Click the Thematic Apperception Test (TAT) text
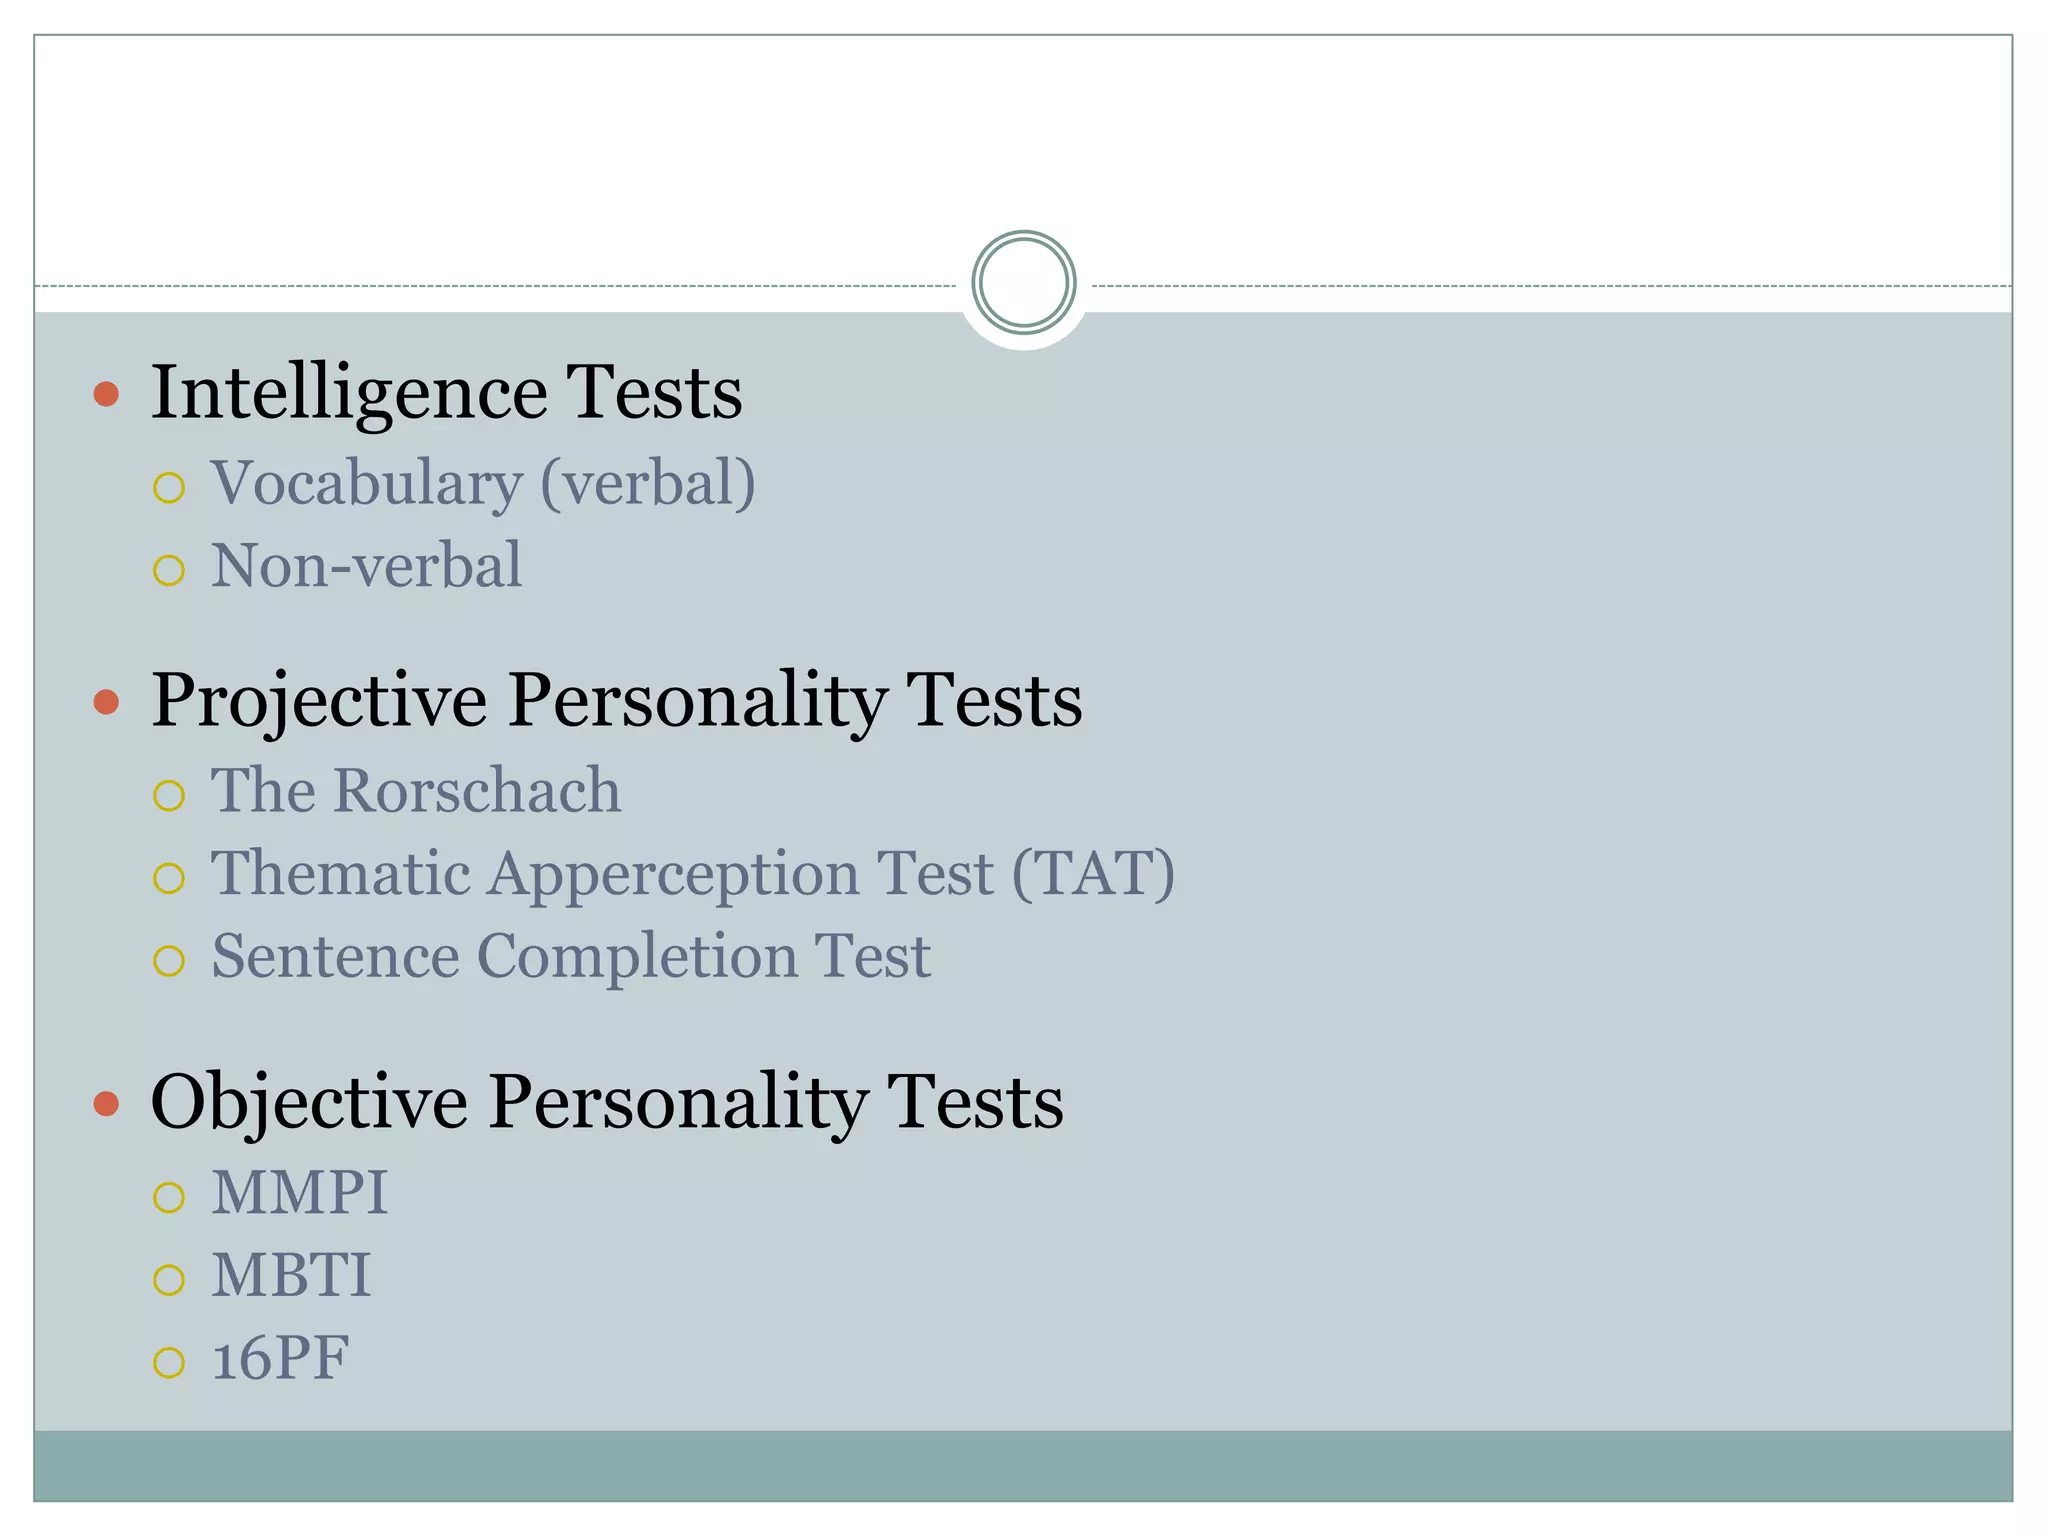The width and height of the screenshot is (2048, 1536). [692, 874]
